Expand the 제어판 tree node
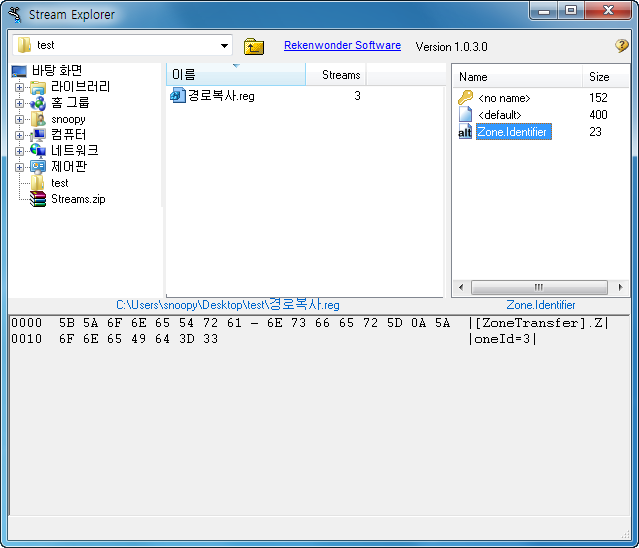This screenshot has width=639, height=548. pos(19,167)
